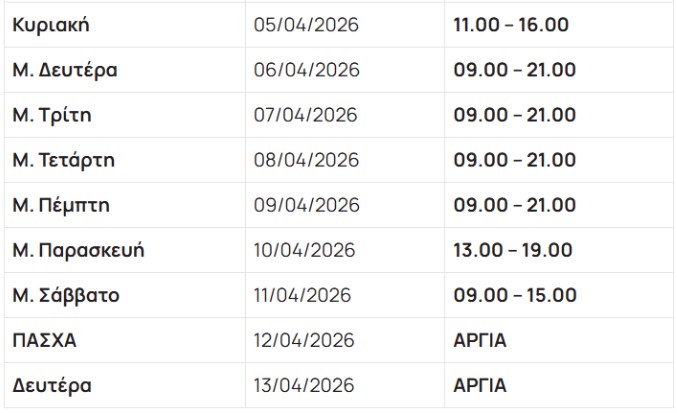The height and width of the screenshot is (413, 677).
Task: Select the date 05/04/2026
Action: pos(306,25)
